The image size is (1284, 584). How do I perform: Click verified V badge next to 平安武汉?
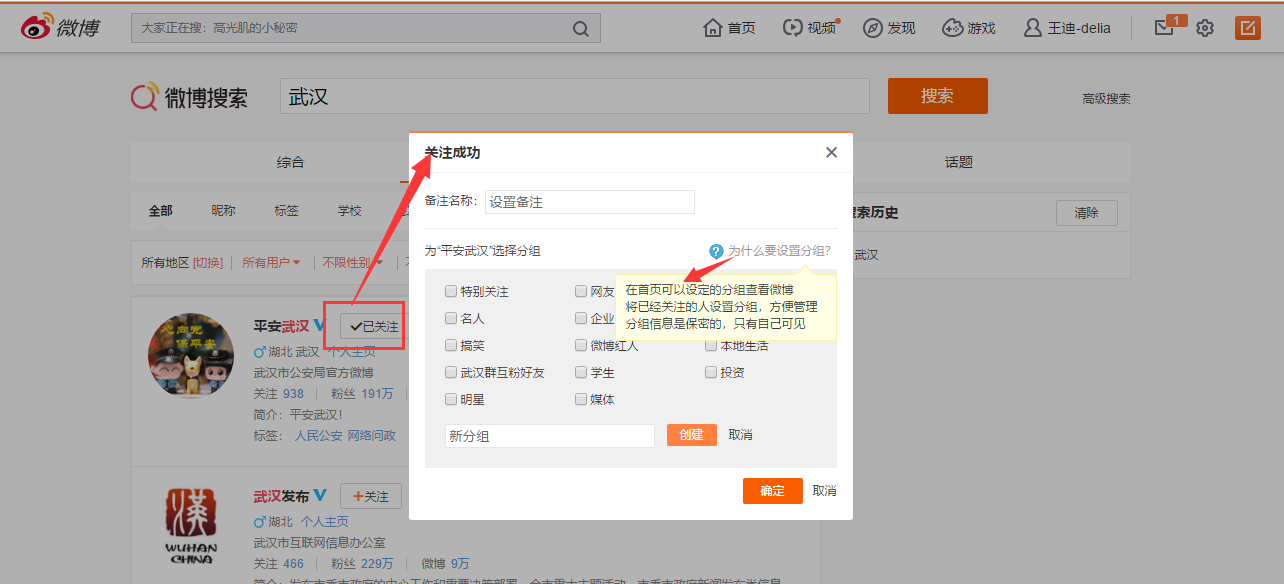[320, 326]
